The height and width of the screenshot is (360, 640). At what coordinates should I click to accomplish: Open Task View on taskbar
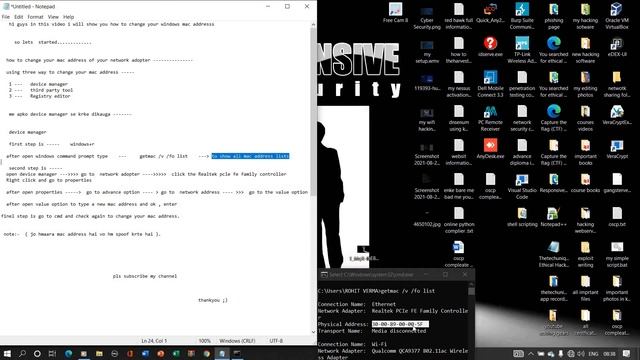pyautogui.click(x=52, y=353)
